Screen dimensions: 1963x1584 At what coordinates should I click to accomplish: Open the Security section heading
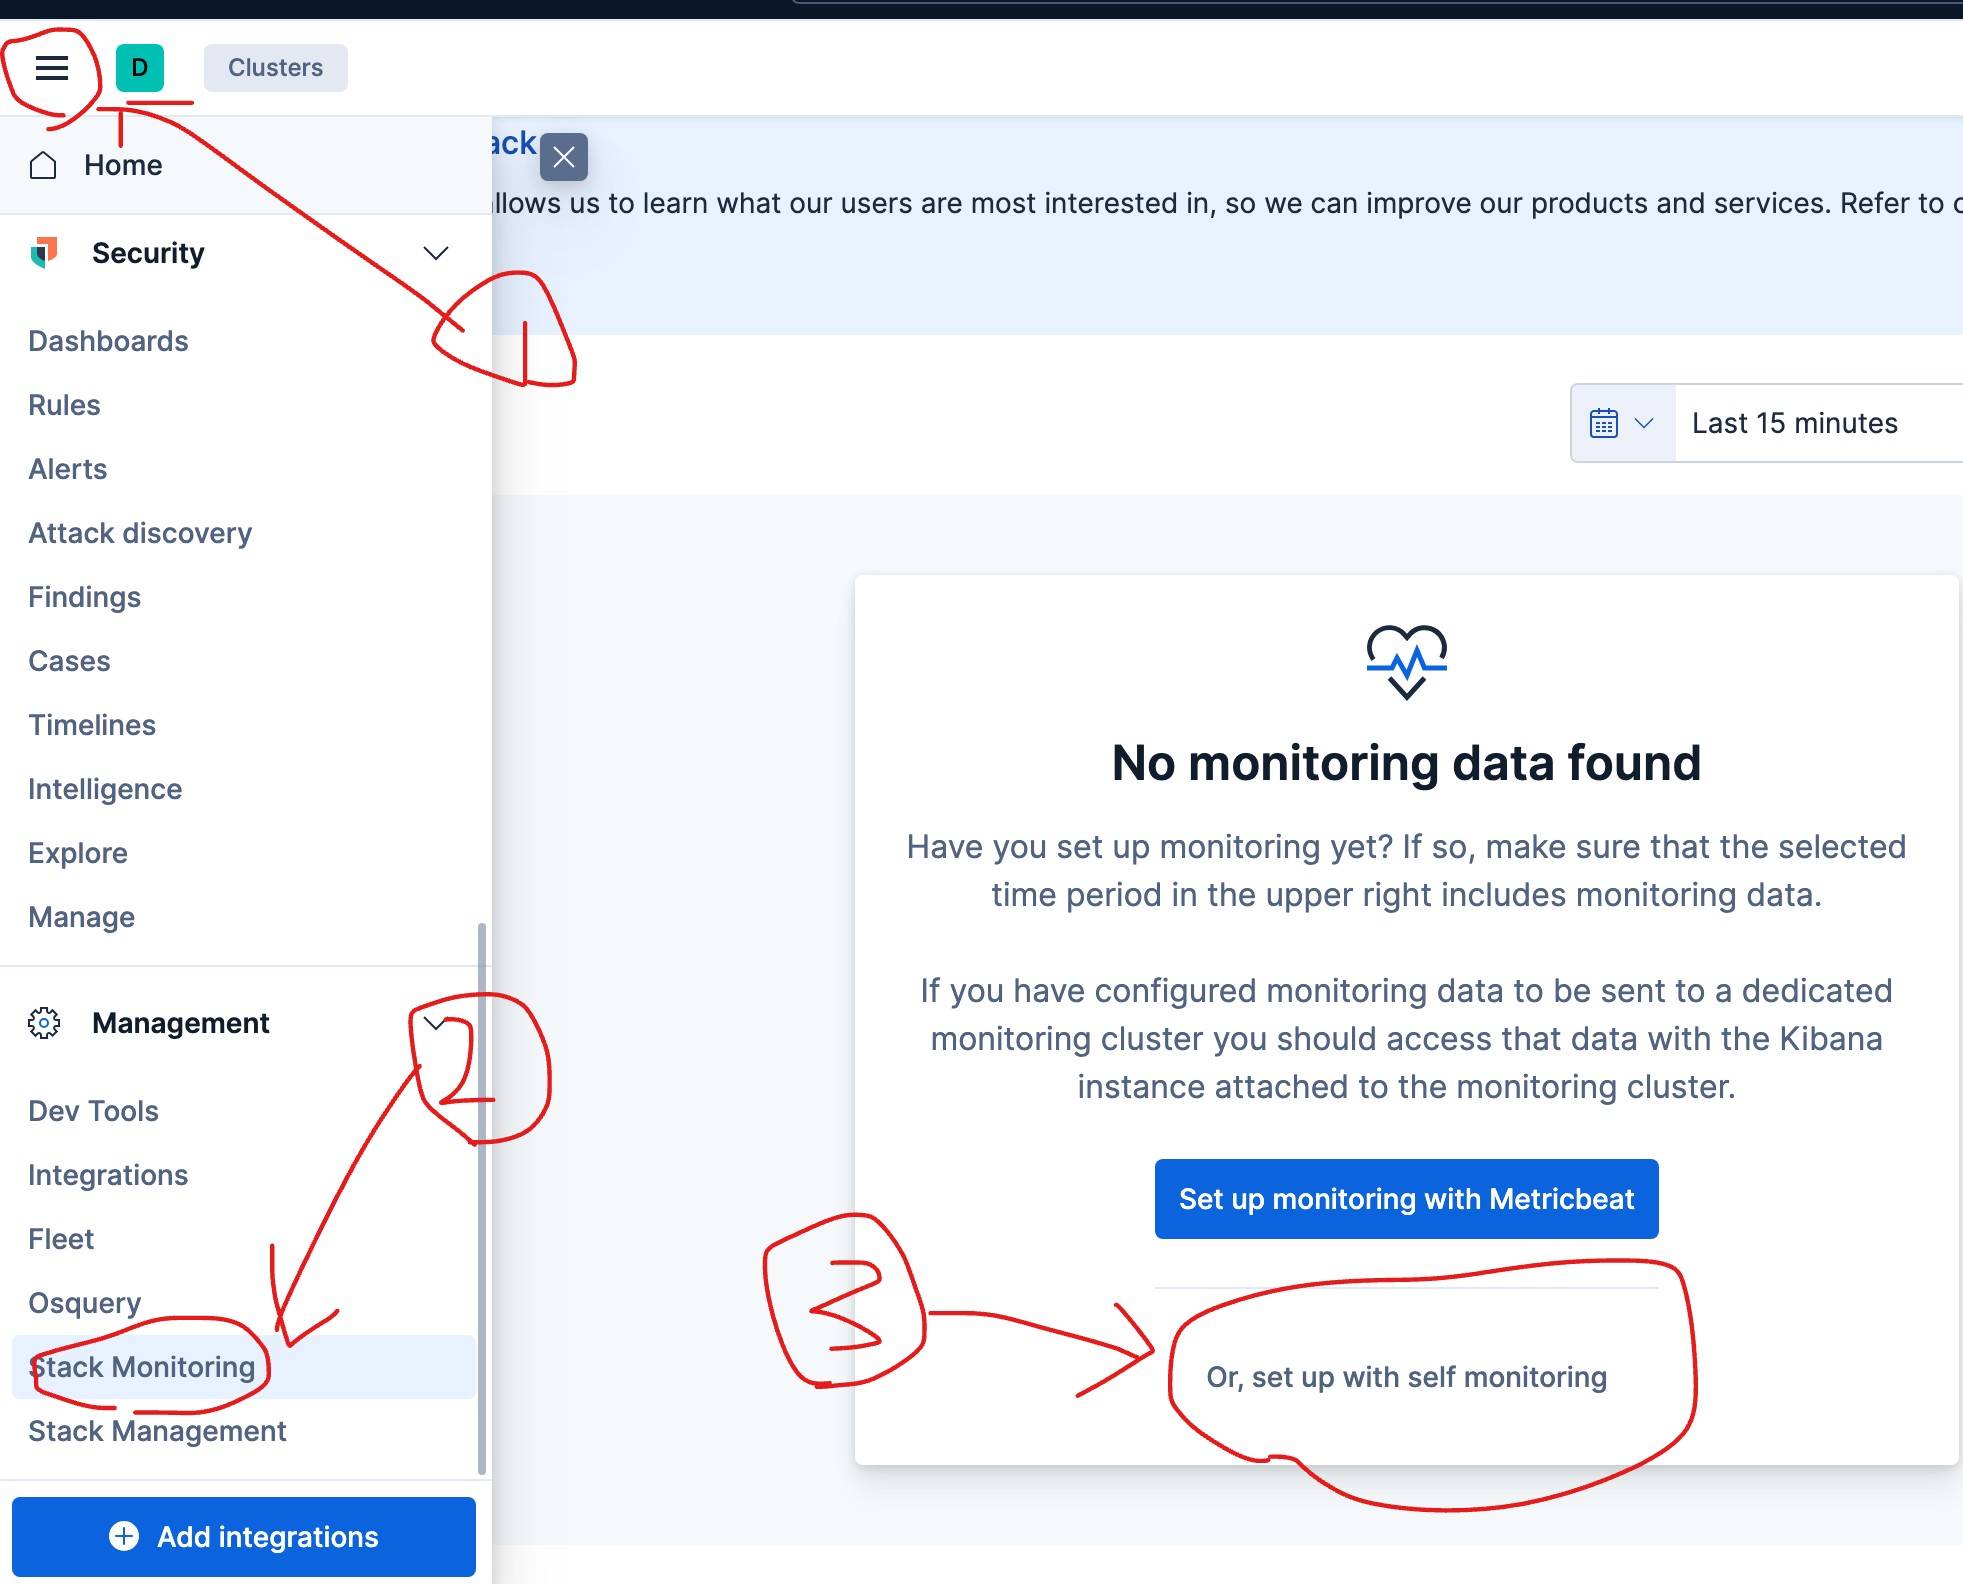(148, 253)
